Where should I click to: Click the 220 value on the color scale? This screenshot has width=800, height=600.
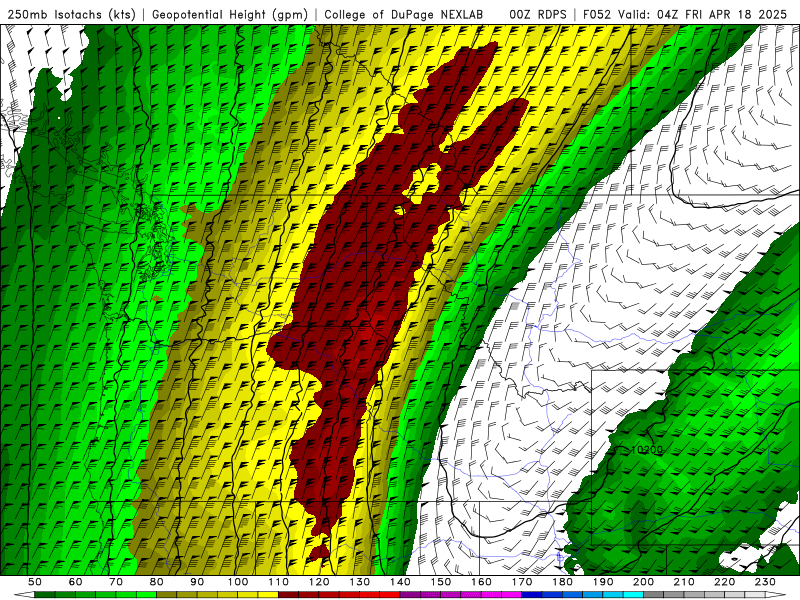coord(725,582)
